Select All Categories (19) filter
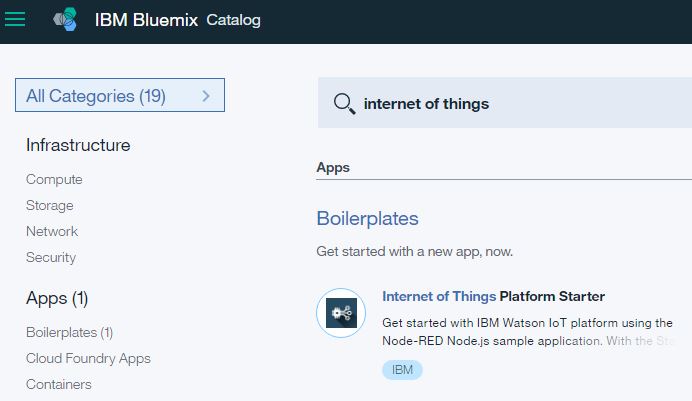Viewport: 692px width, 401px height. point(120,95)
